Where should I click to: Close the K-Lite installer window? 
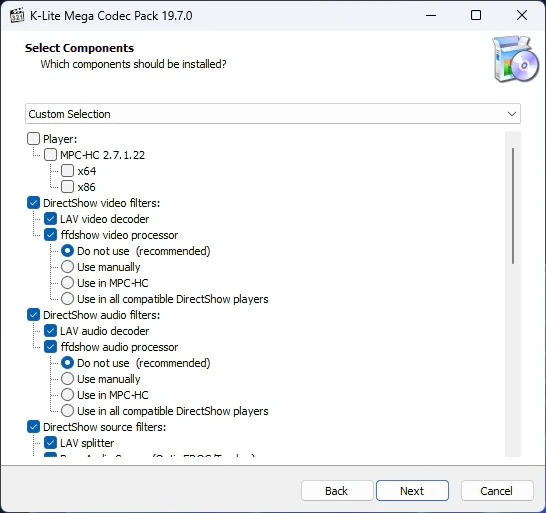(522, 15)
